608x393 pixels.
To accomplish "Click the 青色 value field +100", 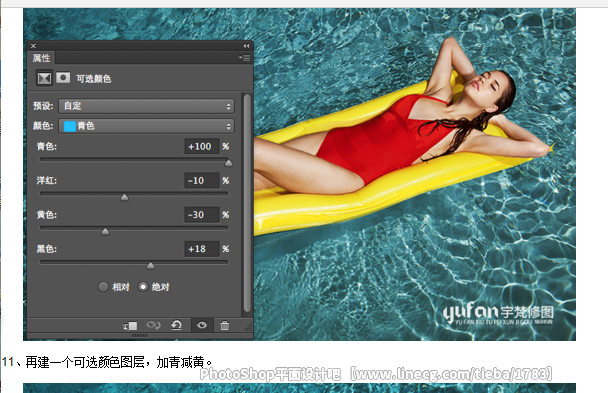I will tap(202, 147).
